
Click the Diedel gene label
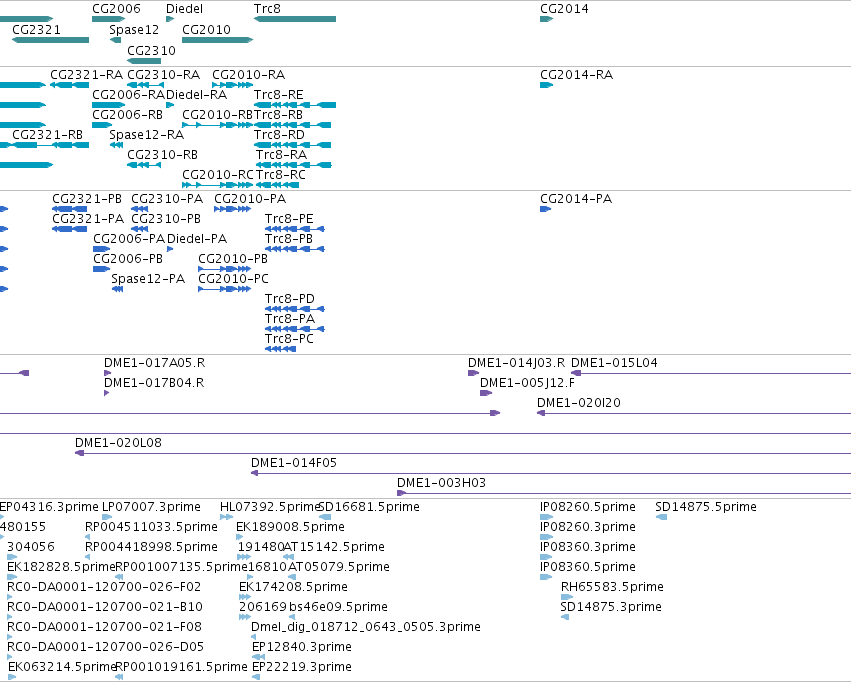184,9
